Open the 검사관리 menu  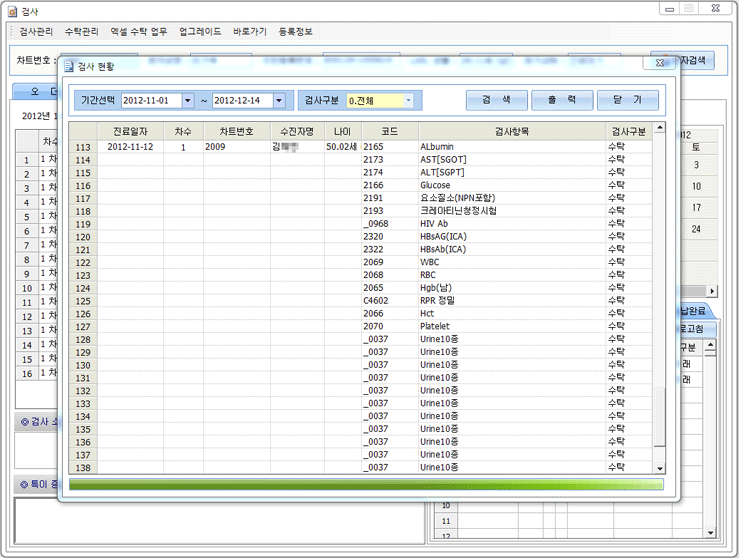[36, 32]
